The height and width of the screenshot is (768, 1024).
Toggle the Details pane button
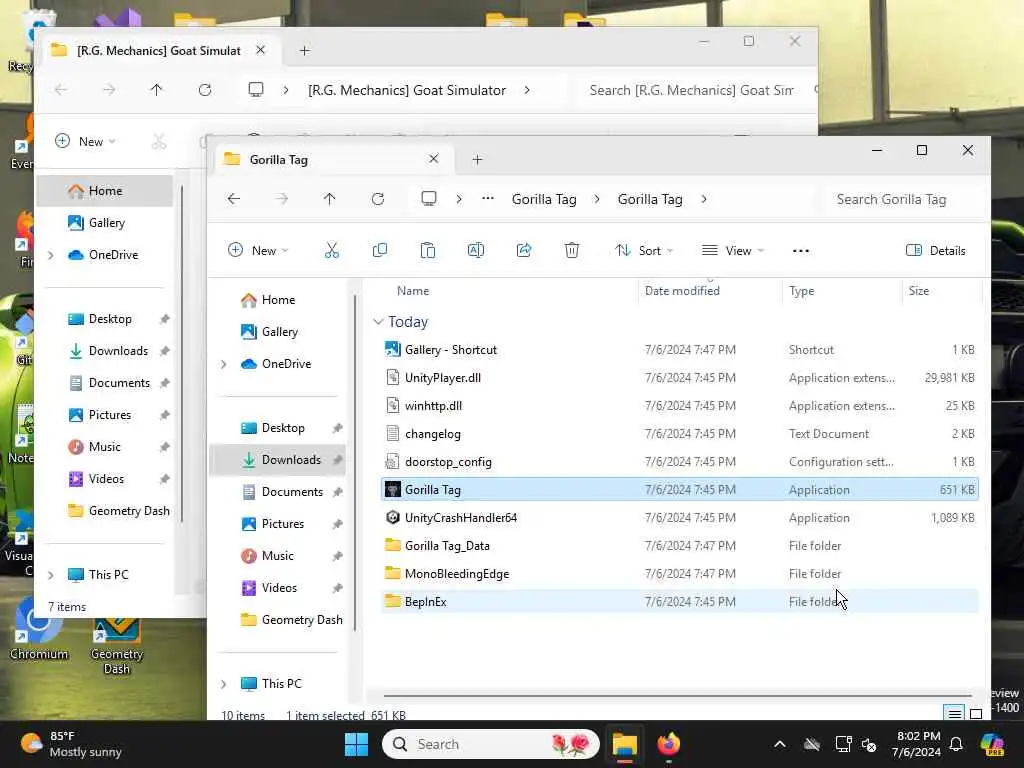936,251
